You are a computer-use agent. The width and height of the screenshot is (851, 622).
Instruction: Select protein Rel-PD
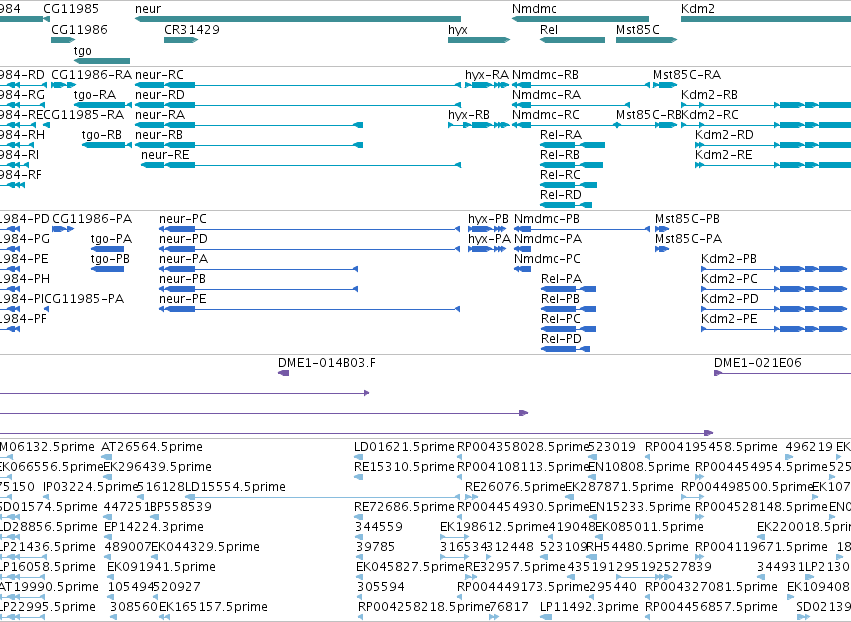tap(561, 340)
